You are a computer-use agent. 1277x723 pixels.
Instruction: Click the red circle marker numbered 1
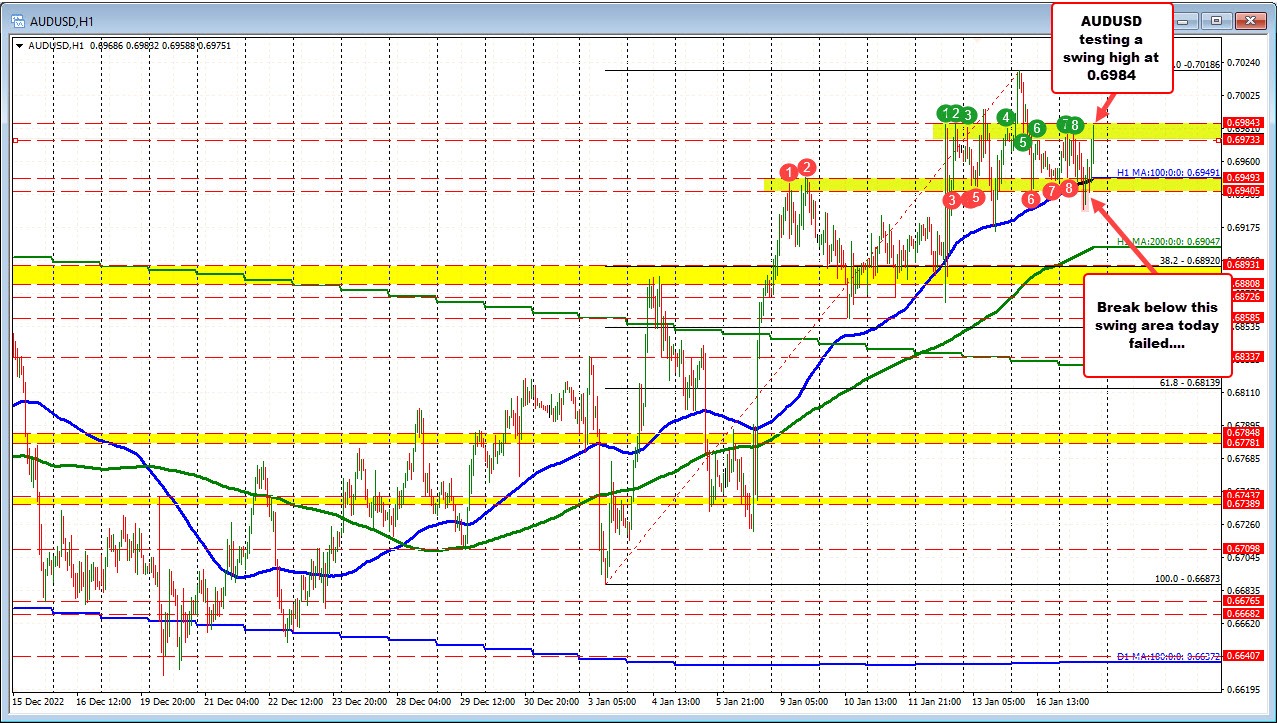[790, 172]
